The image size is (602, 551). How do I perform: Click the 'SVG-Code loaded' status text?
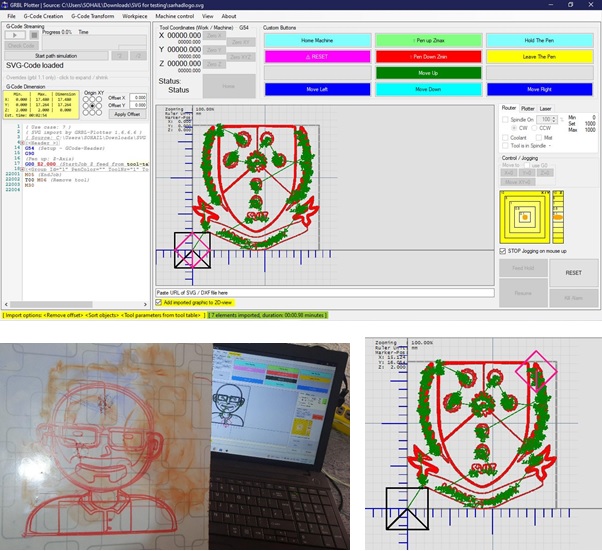click(35, 66)
